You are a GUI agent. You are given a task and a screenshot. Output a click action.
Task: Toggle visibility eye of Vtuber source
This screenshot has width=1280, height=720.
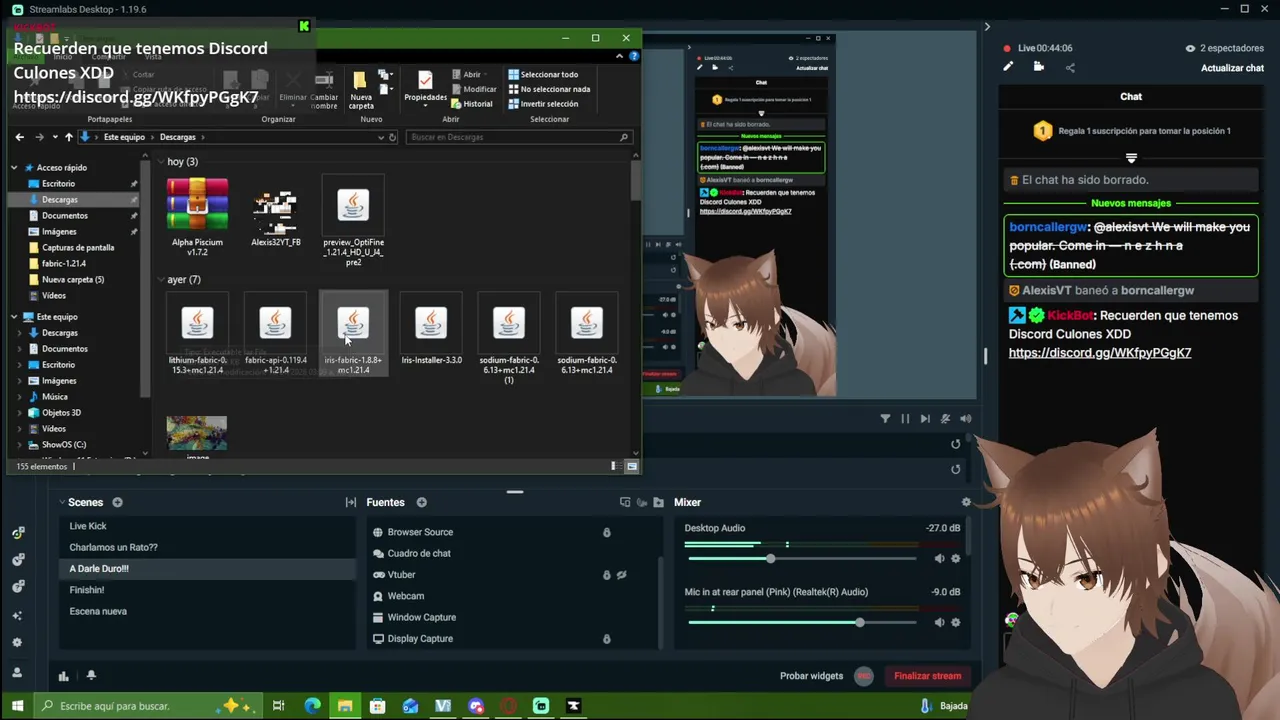tap(621, 575)
